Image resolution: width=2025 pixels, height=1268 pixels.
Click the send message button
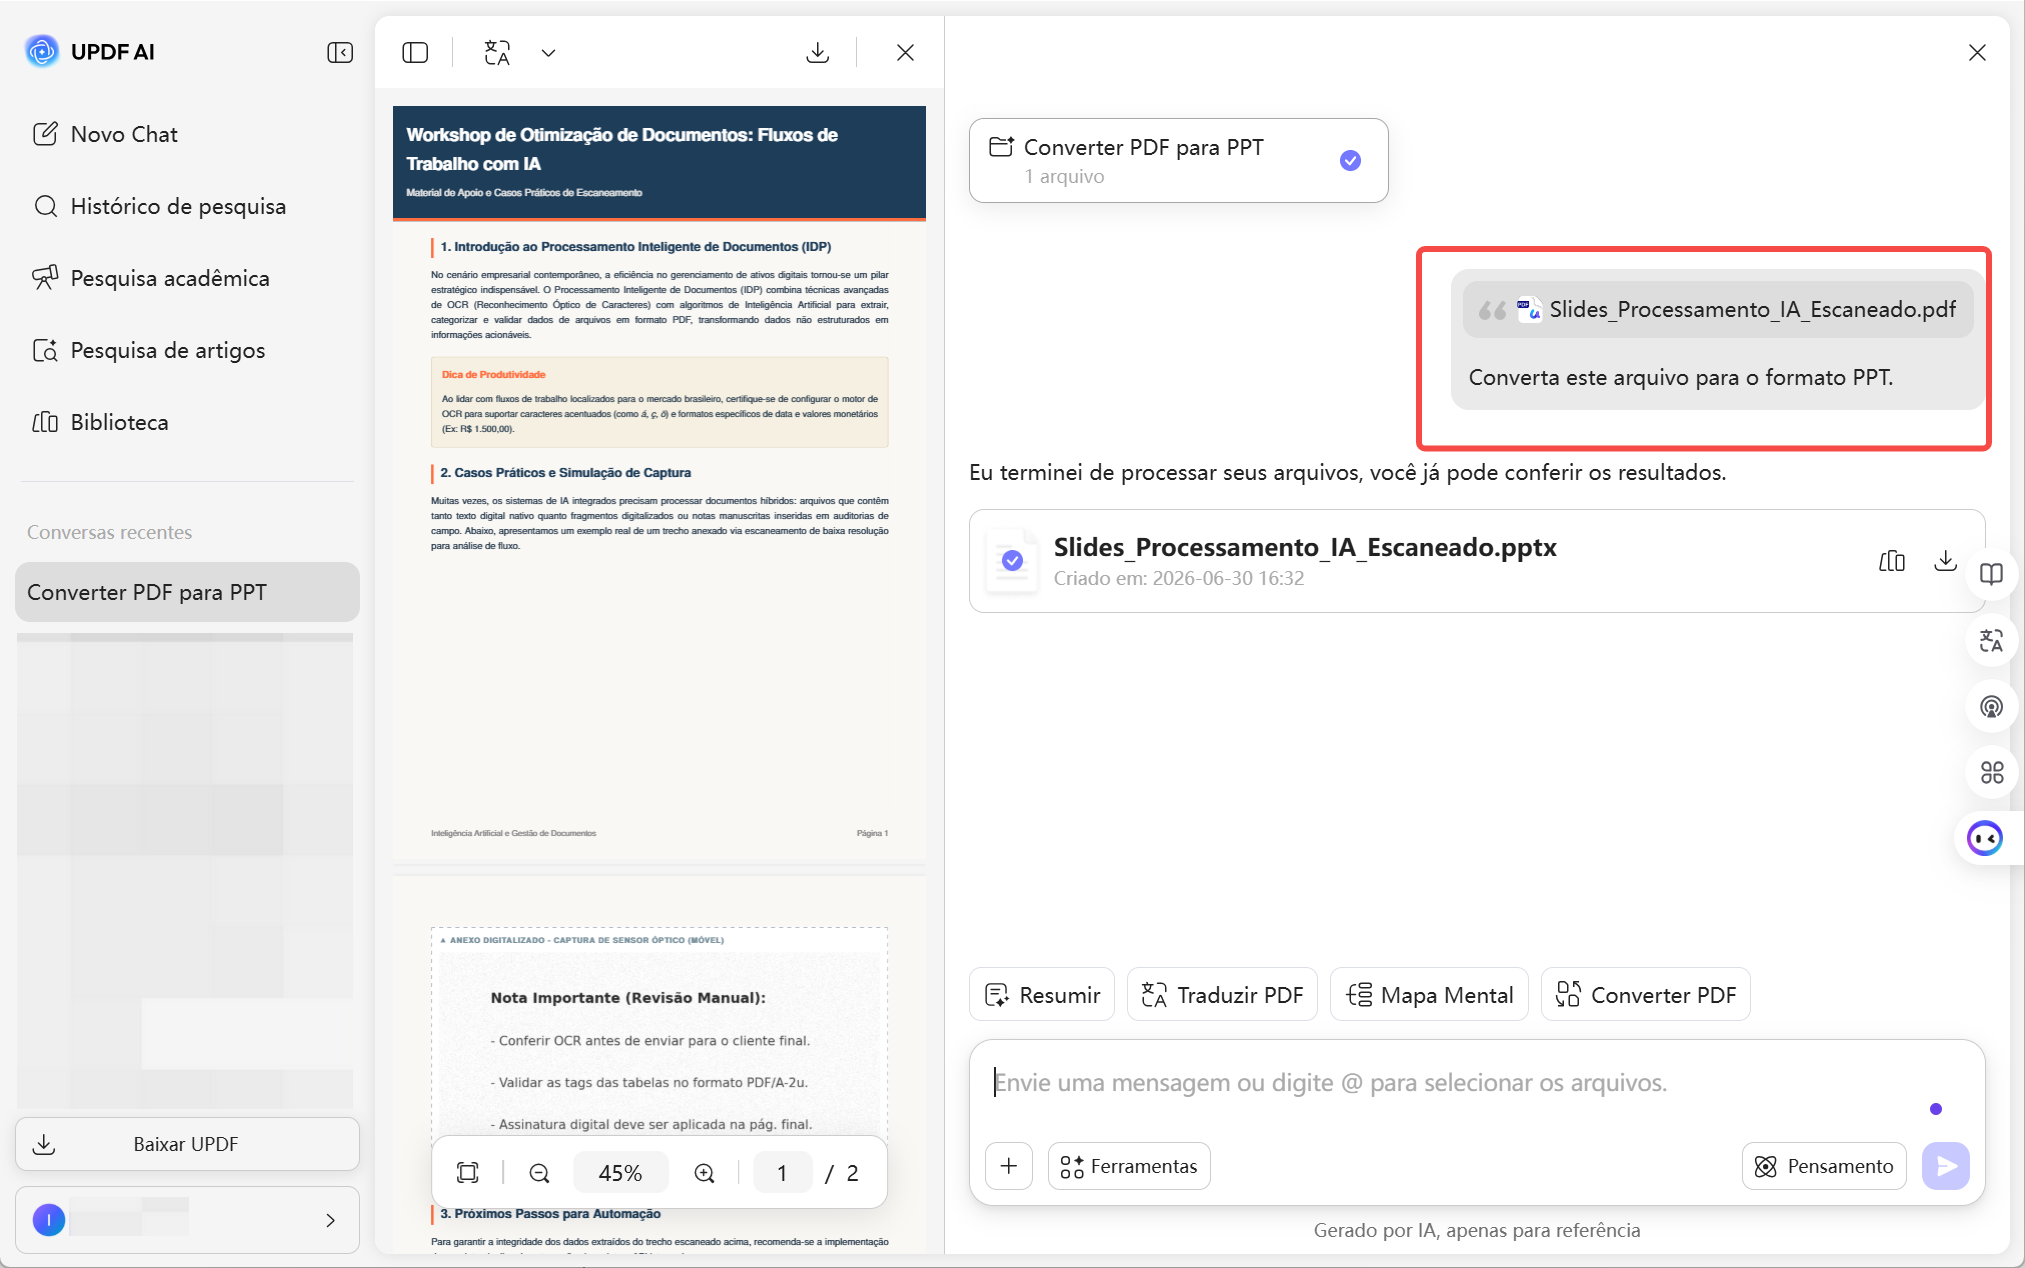tap(1945, 1166)
